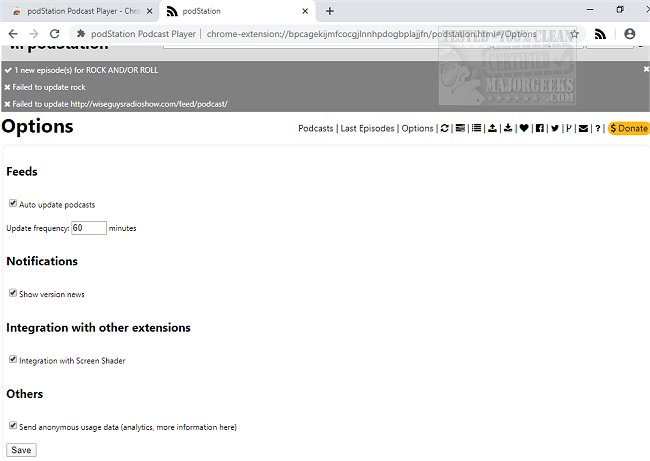Open Last Episodes page
Screen dimensions: 650x461
click(367, 129)
